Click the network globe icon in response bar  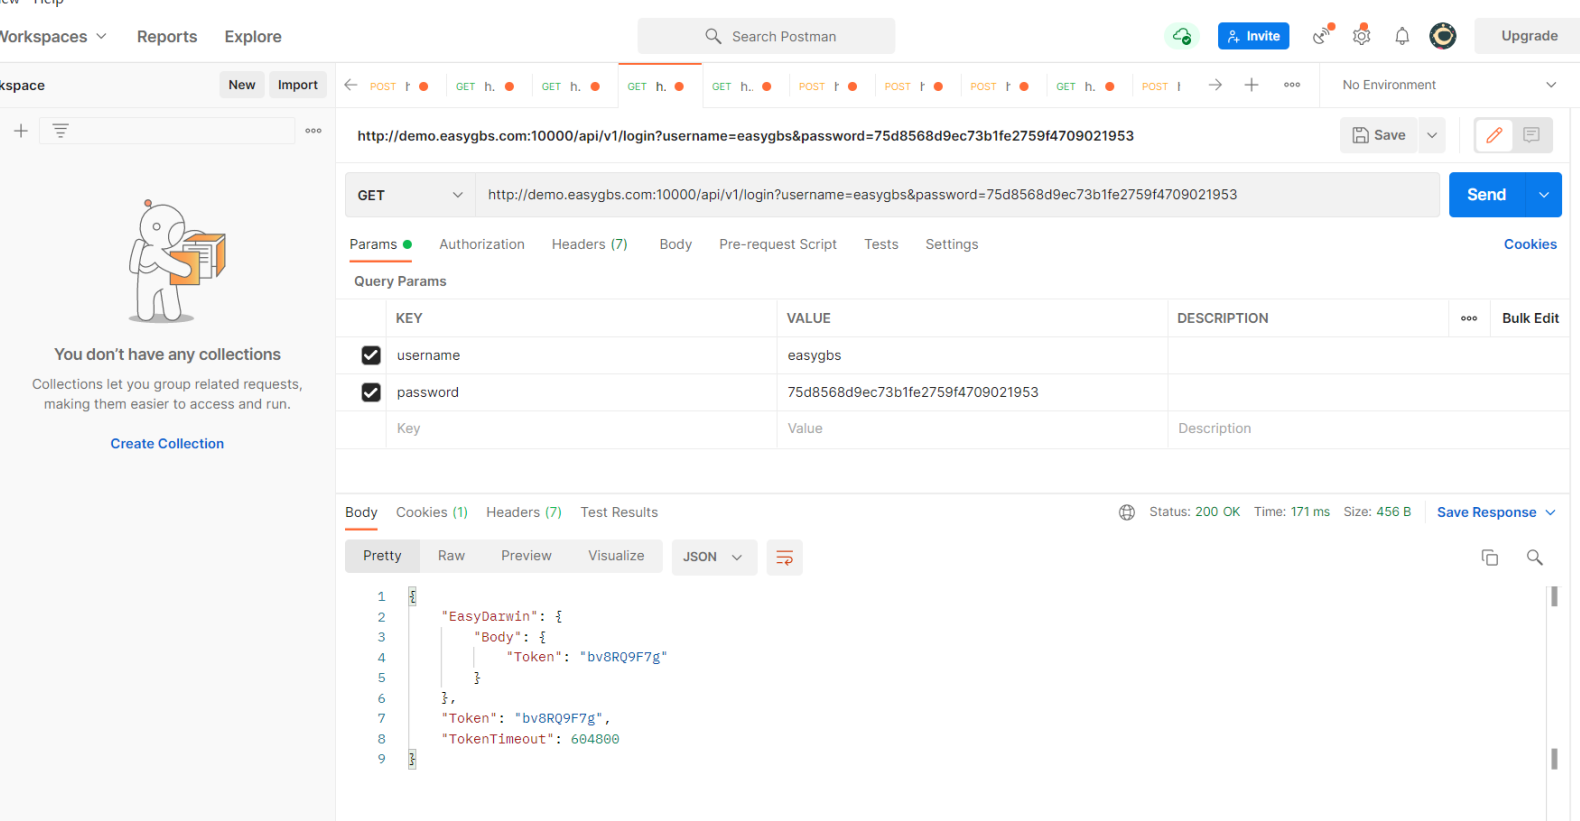click(1127, 512)
